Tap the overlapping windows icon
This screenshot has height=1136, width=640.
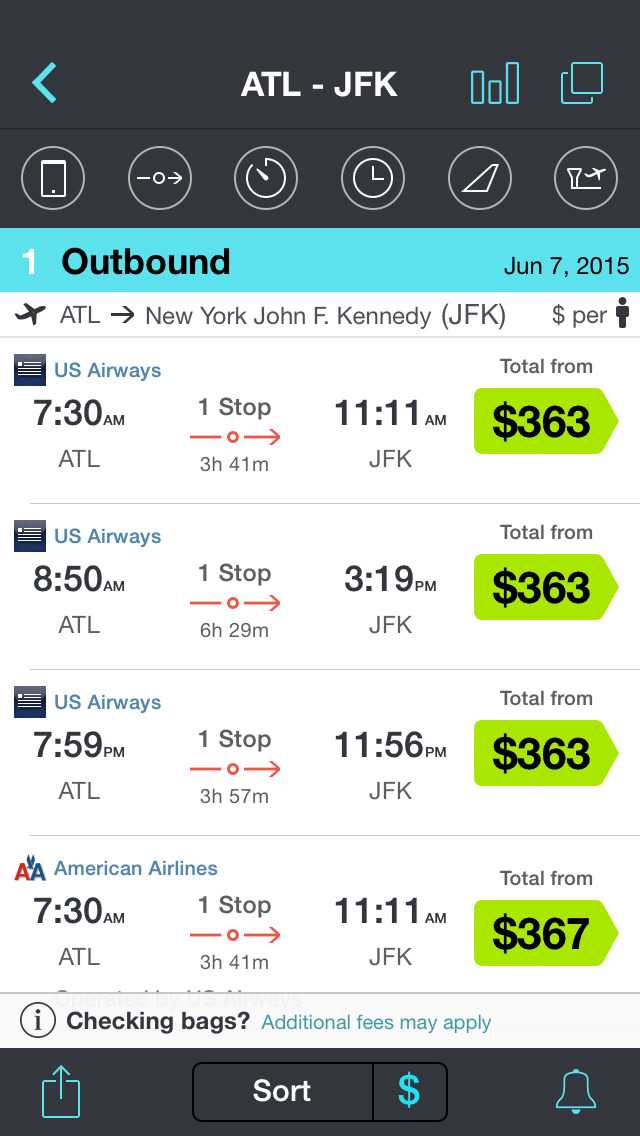pos(582,84)
